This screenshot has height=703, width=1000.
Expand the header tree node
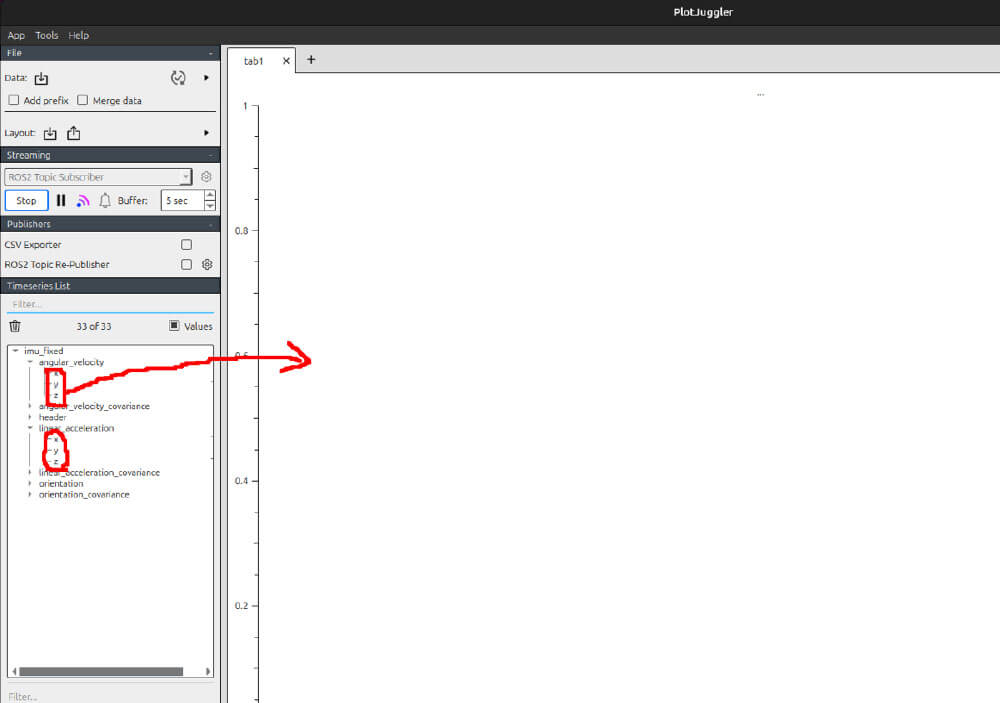30,417
